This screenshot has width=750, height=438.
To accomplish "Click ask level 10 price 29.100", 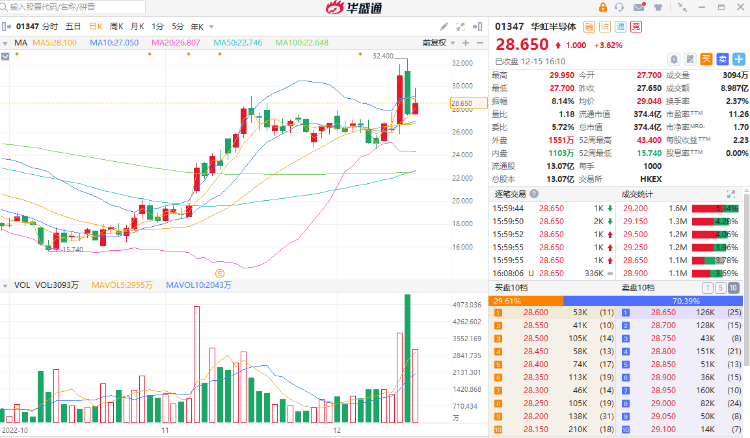I will [663, 429].
